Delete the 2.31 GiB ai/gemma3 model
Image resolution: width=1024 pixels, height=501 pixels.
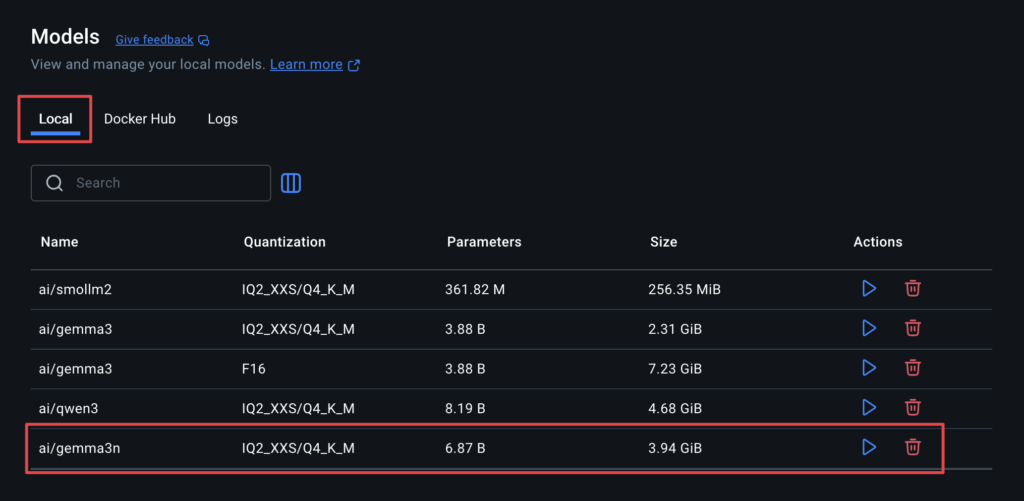click(912, 328)
